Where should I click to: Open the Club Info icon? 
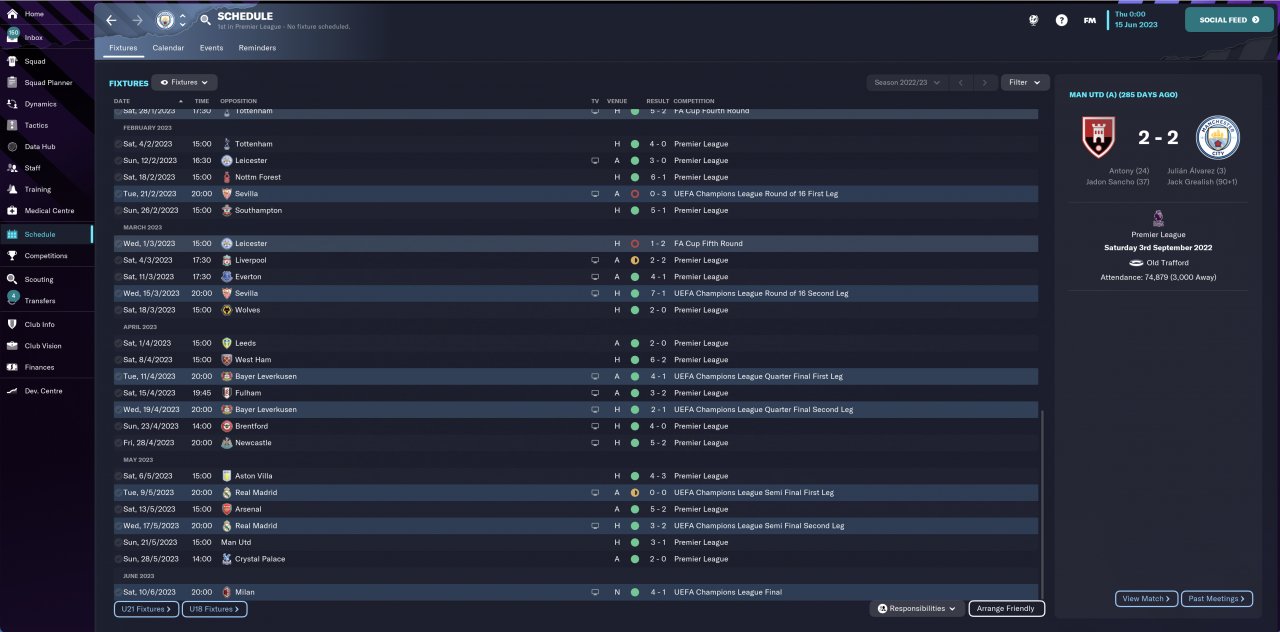pyautogui.click(x=13, y=324)
